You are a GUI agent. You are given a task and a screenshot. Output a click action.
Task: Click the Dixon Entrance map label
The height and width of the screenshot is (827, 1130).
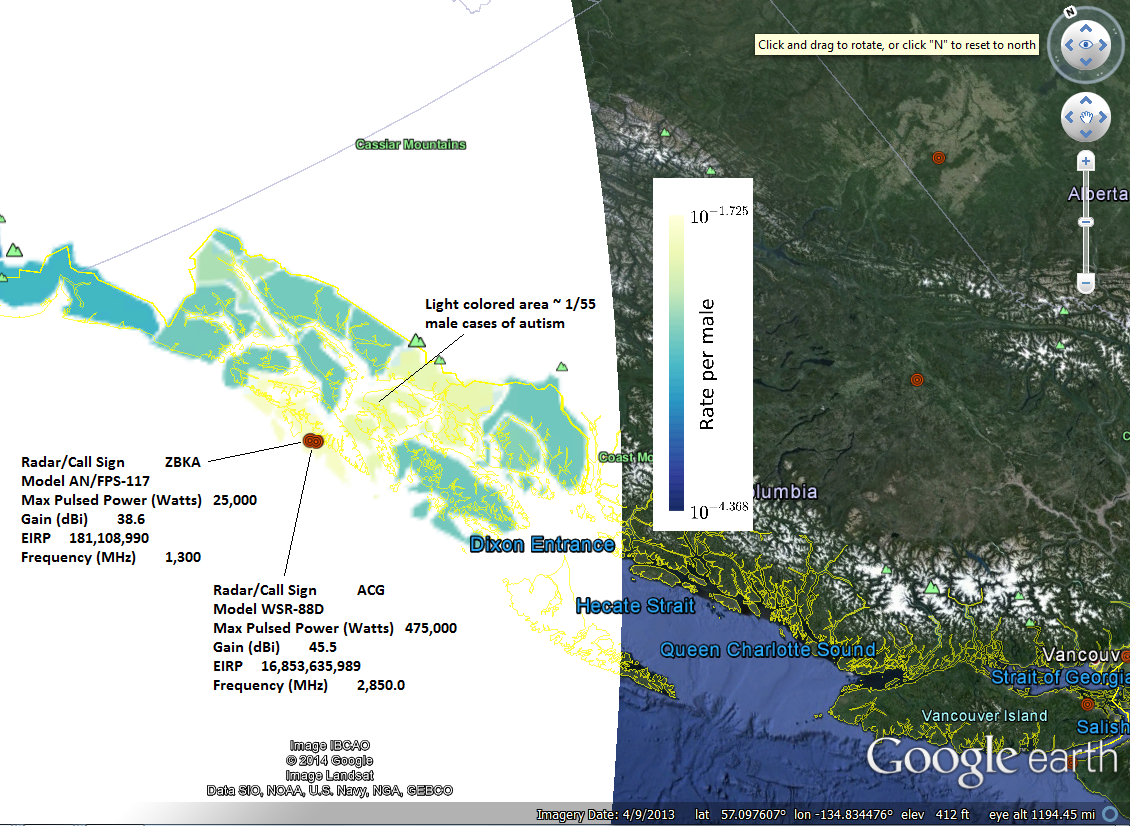(541, 545)
